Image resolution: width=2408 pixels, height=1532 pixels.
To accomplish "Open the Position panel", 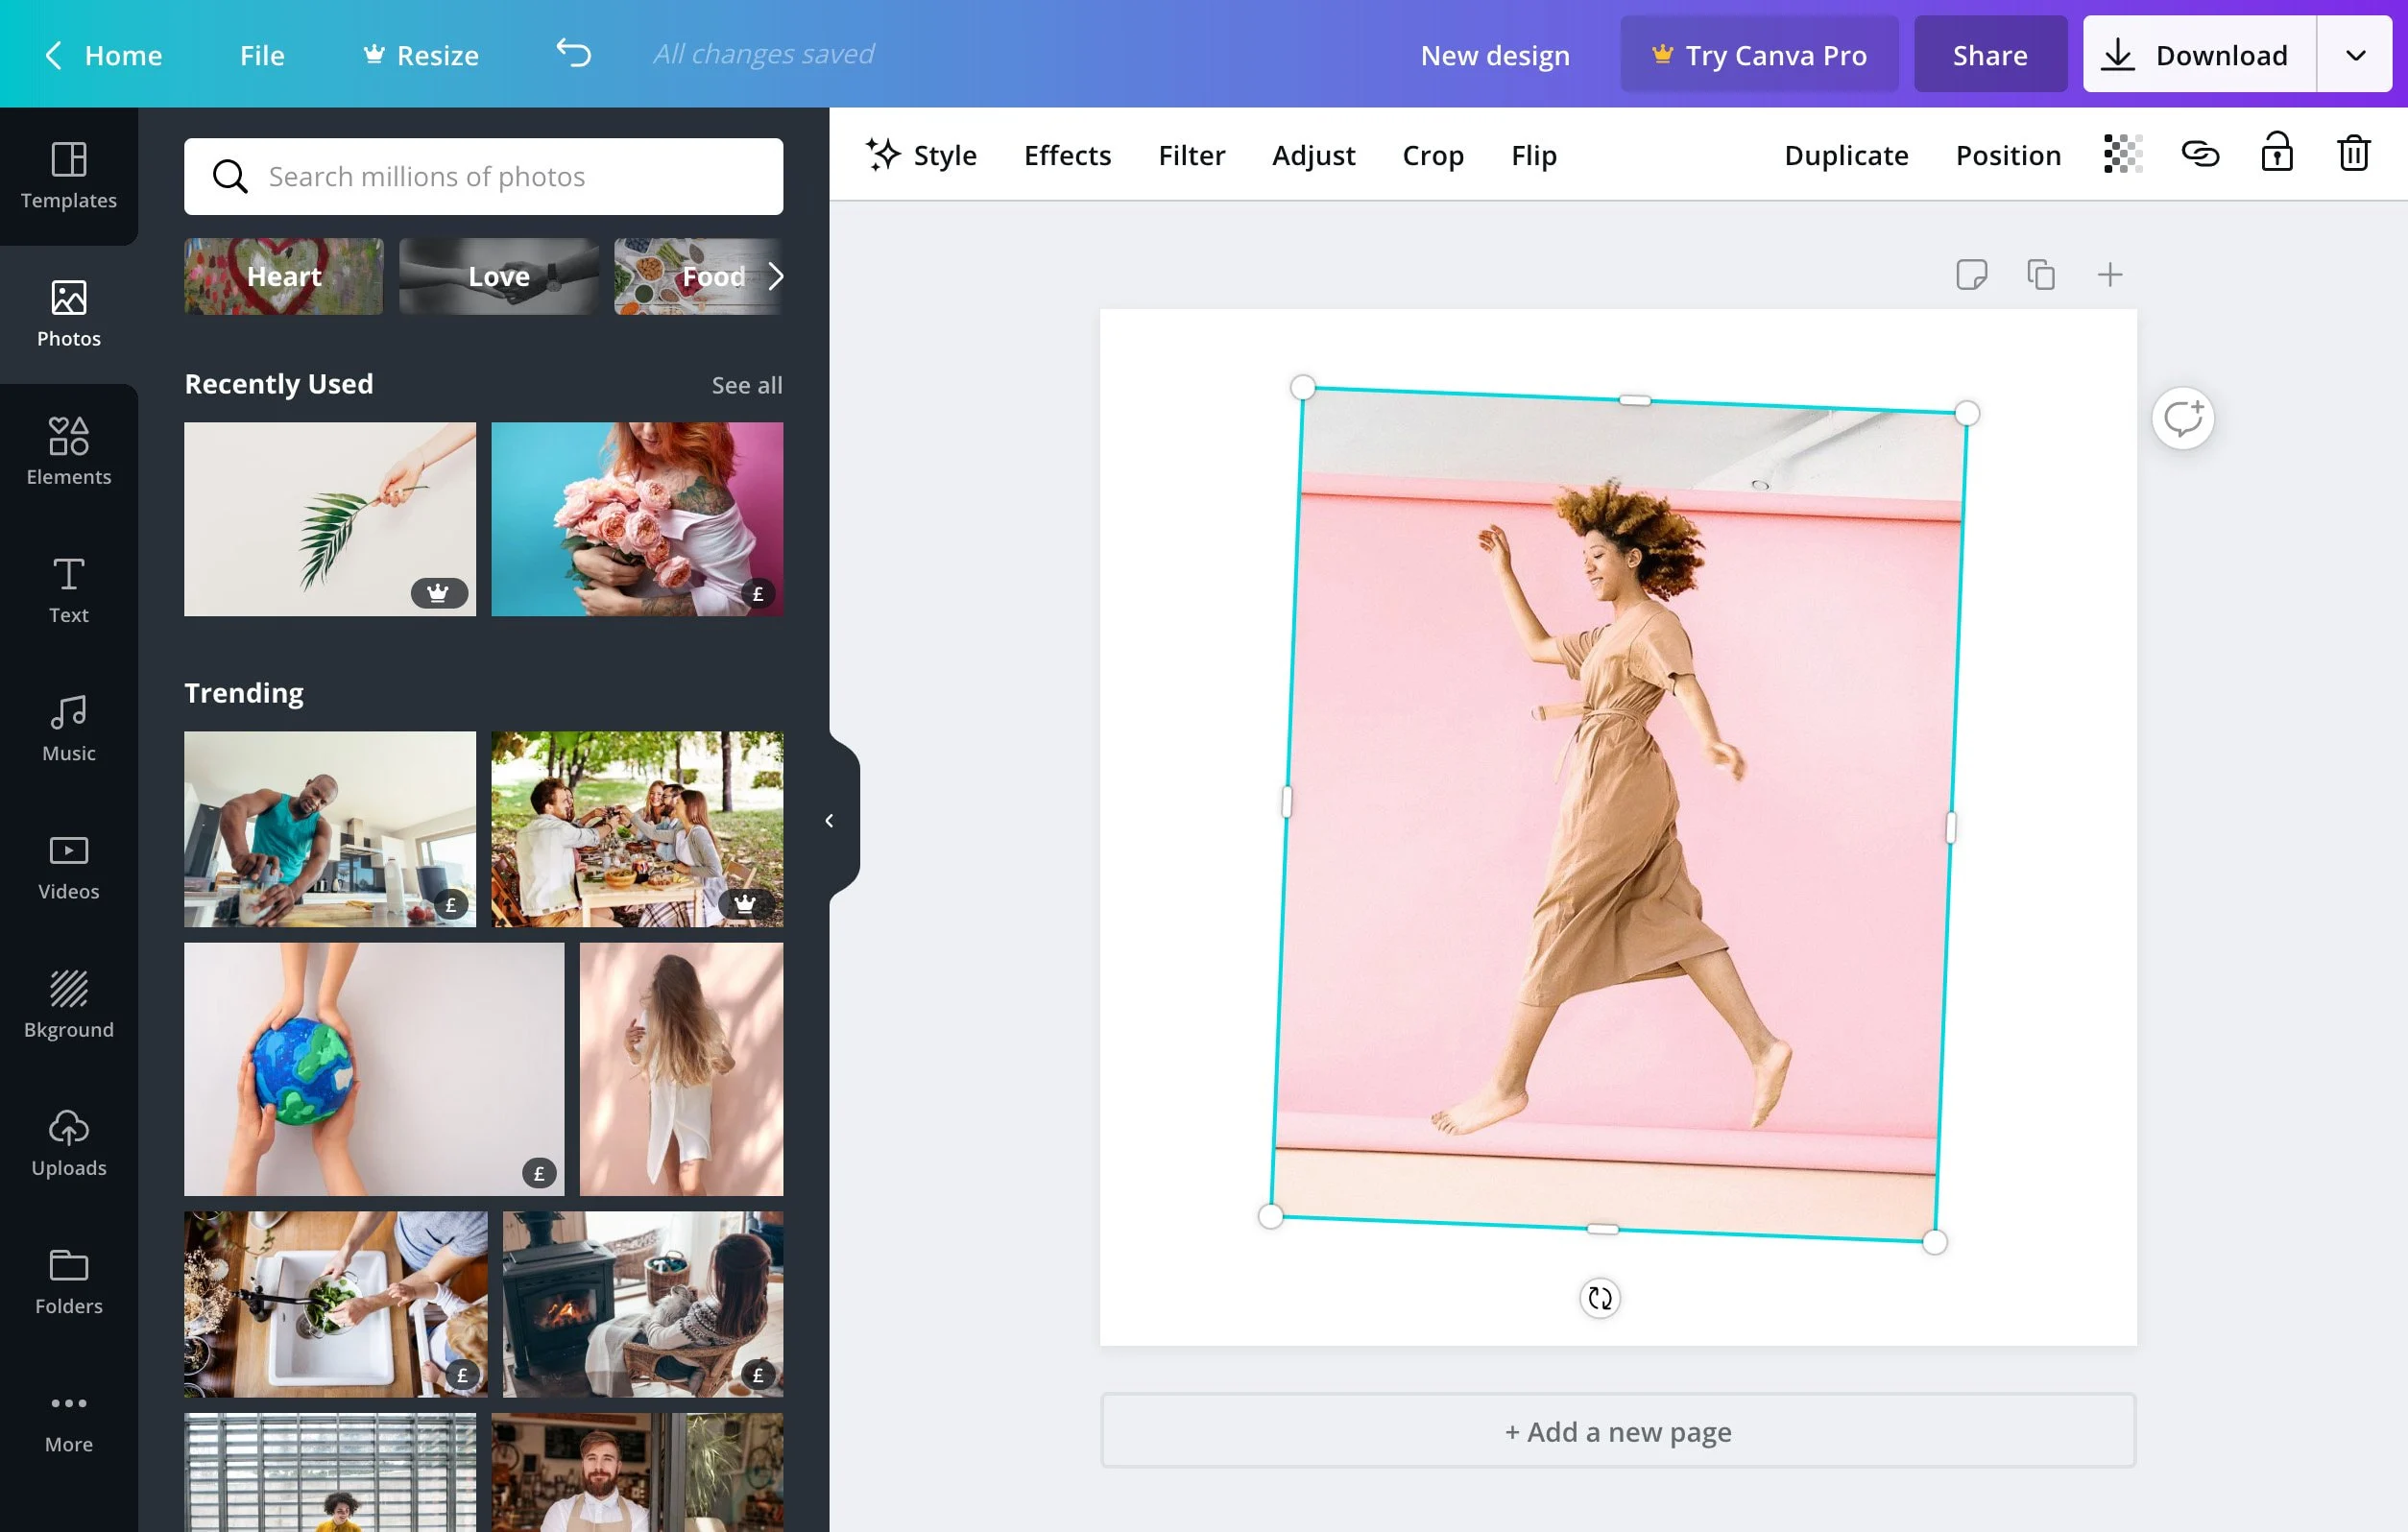I will pyautogui.click(x=2008, y=155).
